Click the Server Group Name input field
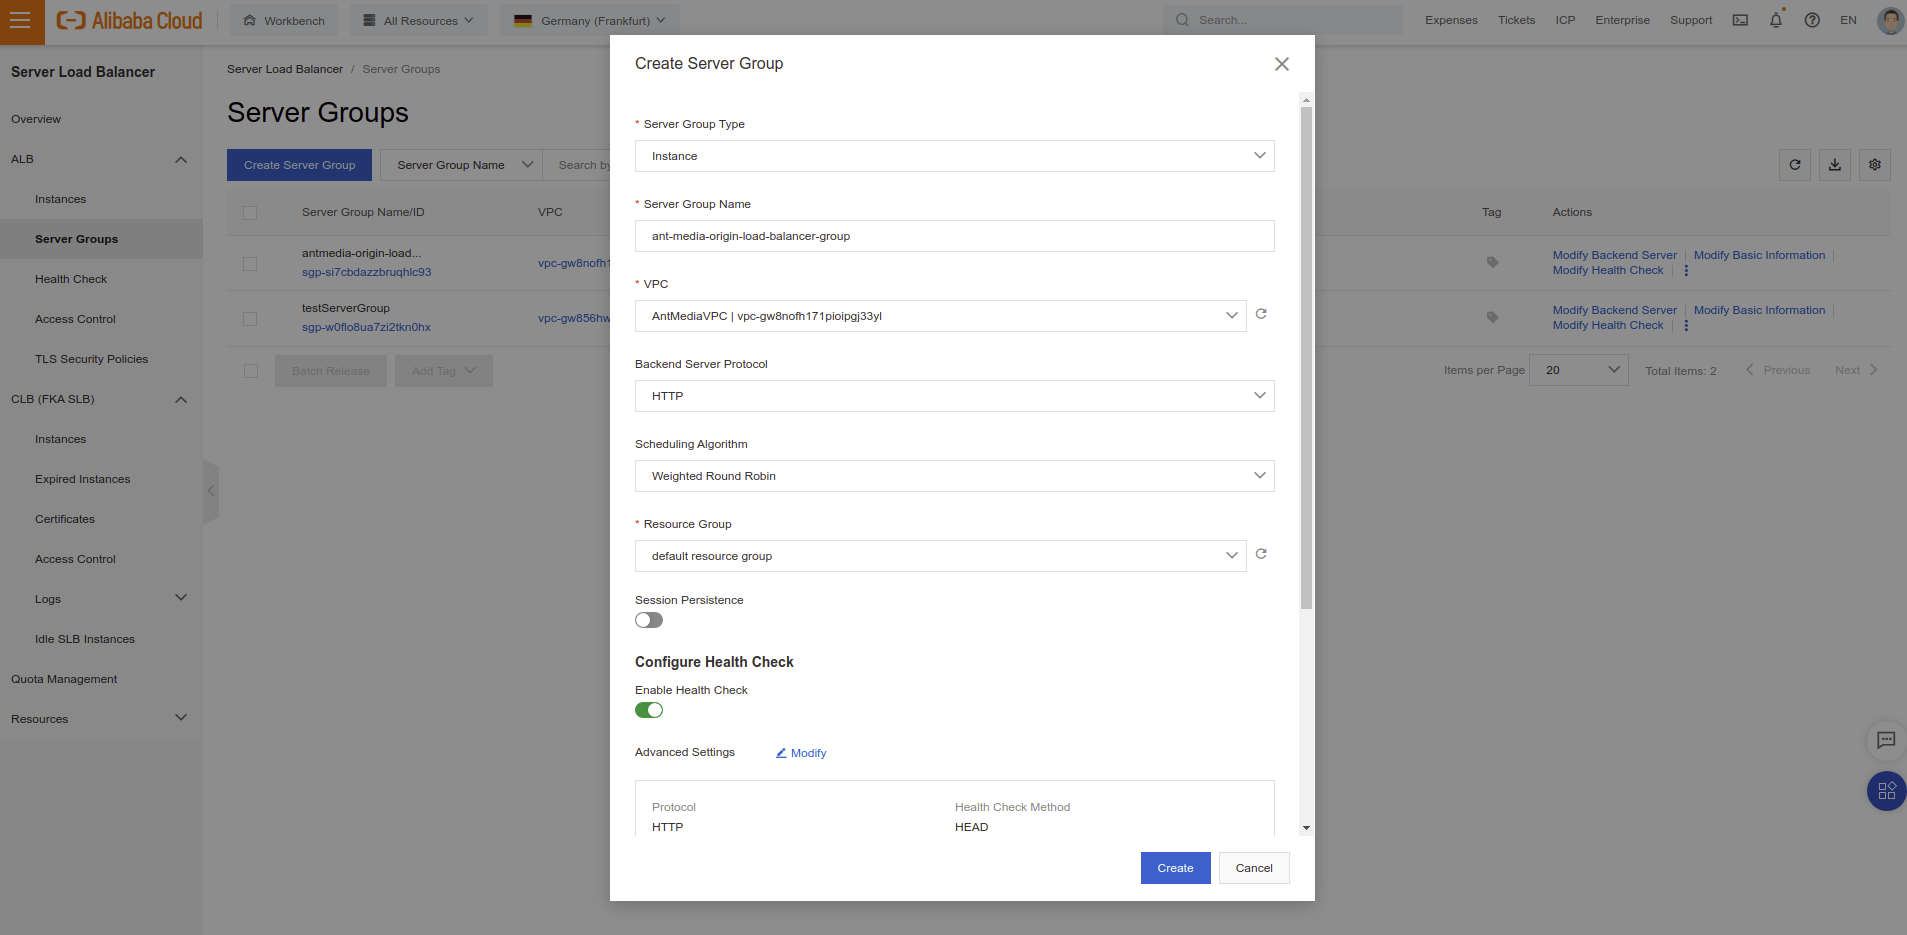Screen dimensions: 1907x935 click(x=954, y=236)
